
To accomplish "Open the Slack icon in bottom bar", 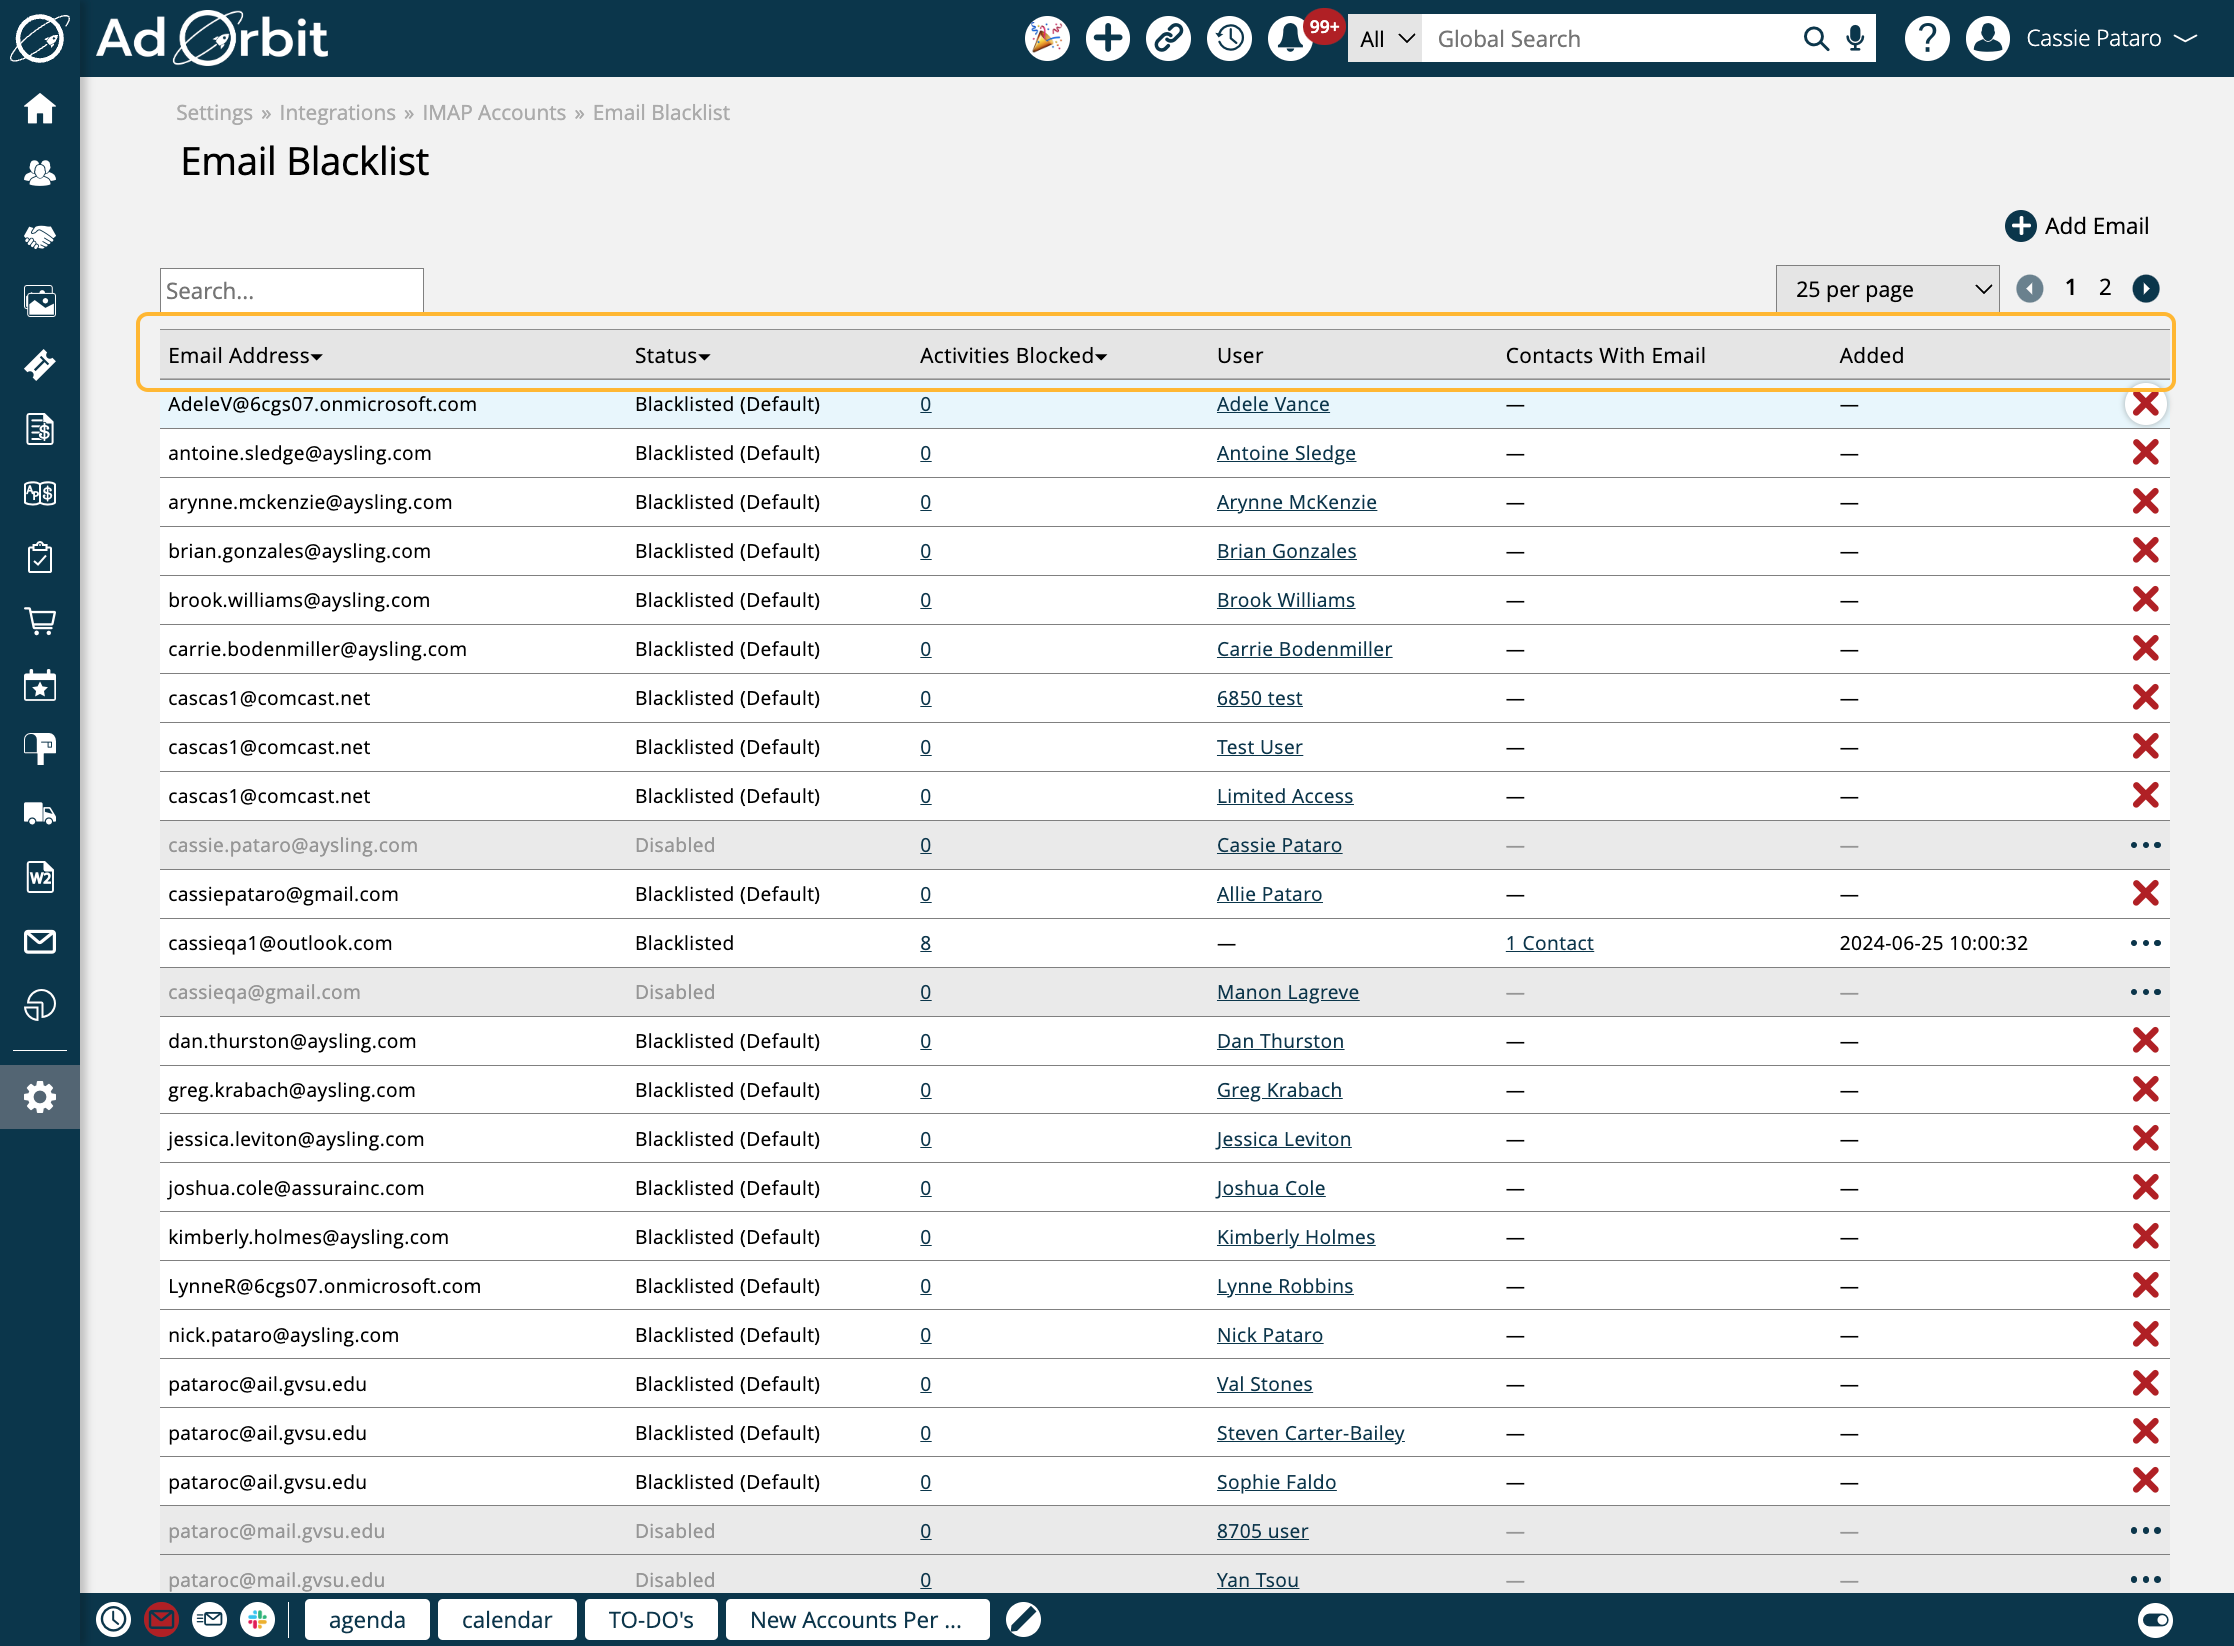I will (258, 1619).
